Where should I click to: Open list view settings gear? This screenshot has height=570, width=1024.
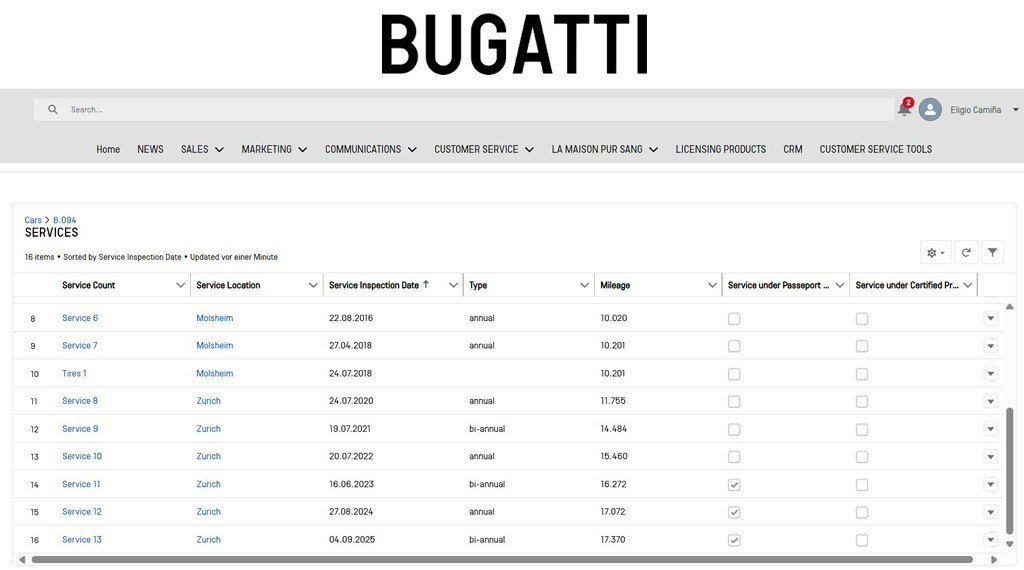(x=935, y=253)
